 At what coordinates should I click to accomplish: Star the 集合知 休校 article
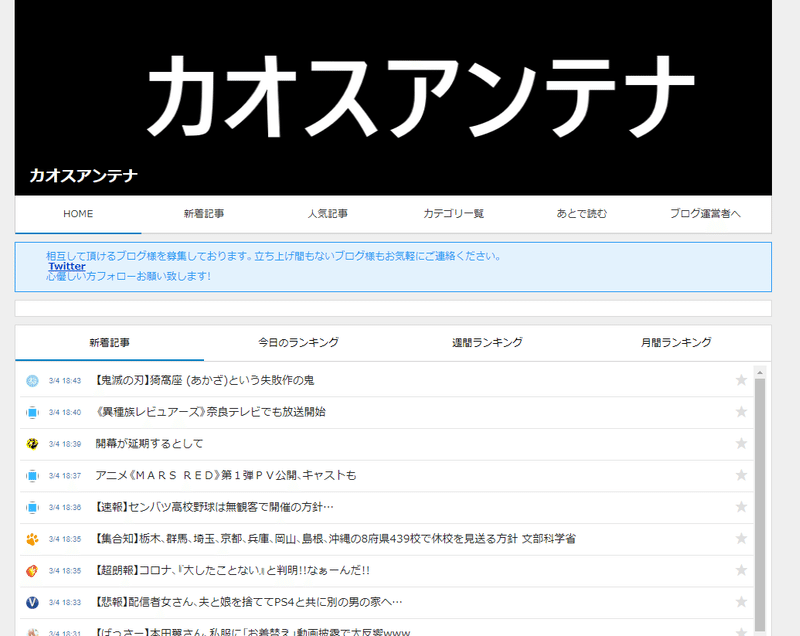pyautogui.click(x=741, y=538)
